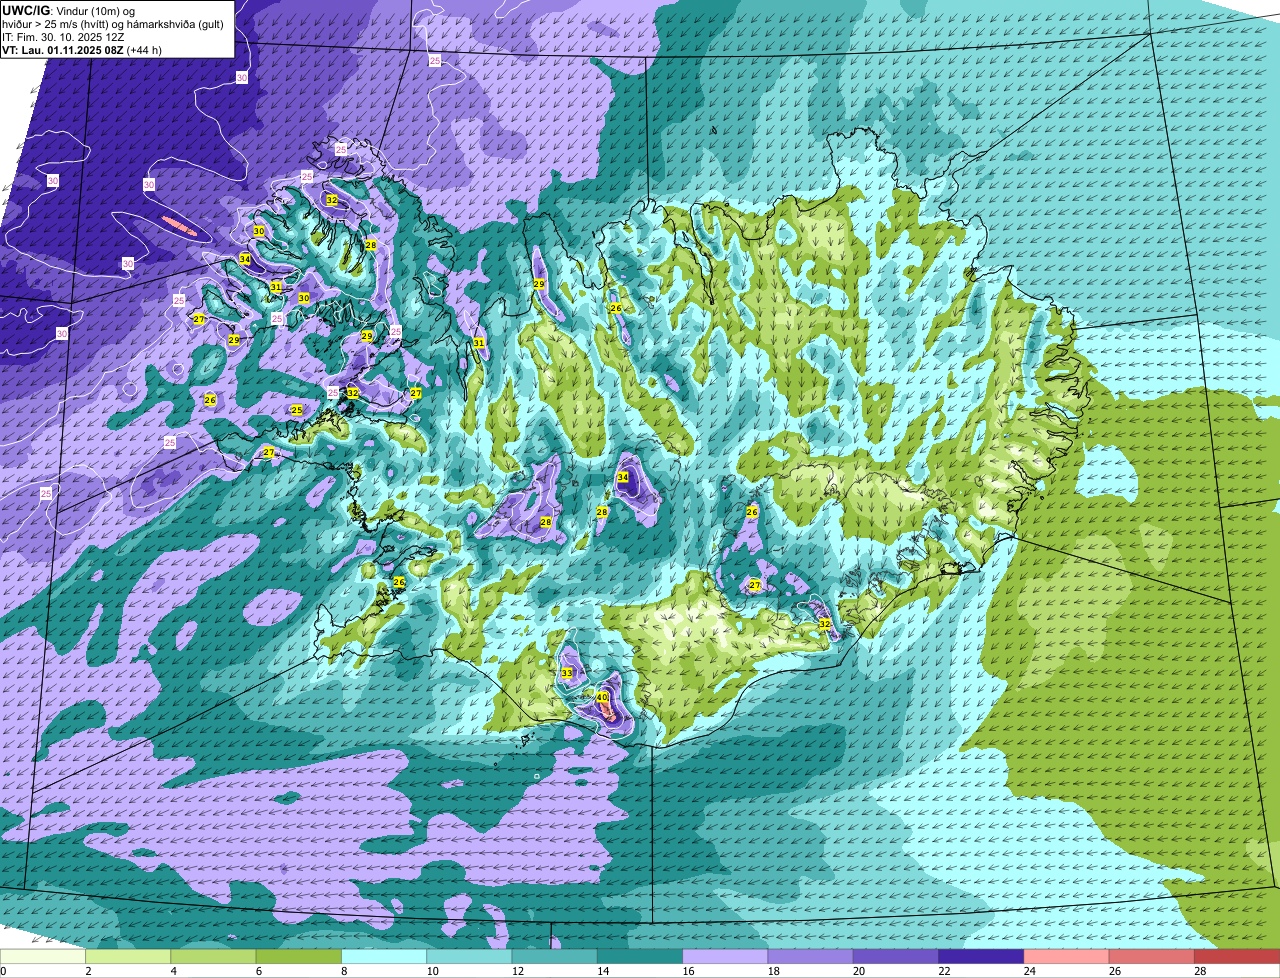The width and height of the screenshot is (1280, 978).
Task: Pick the olive green 6–8 legend swatch
Action: (299, 957)
